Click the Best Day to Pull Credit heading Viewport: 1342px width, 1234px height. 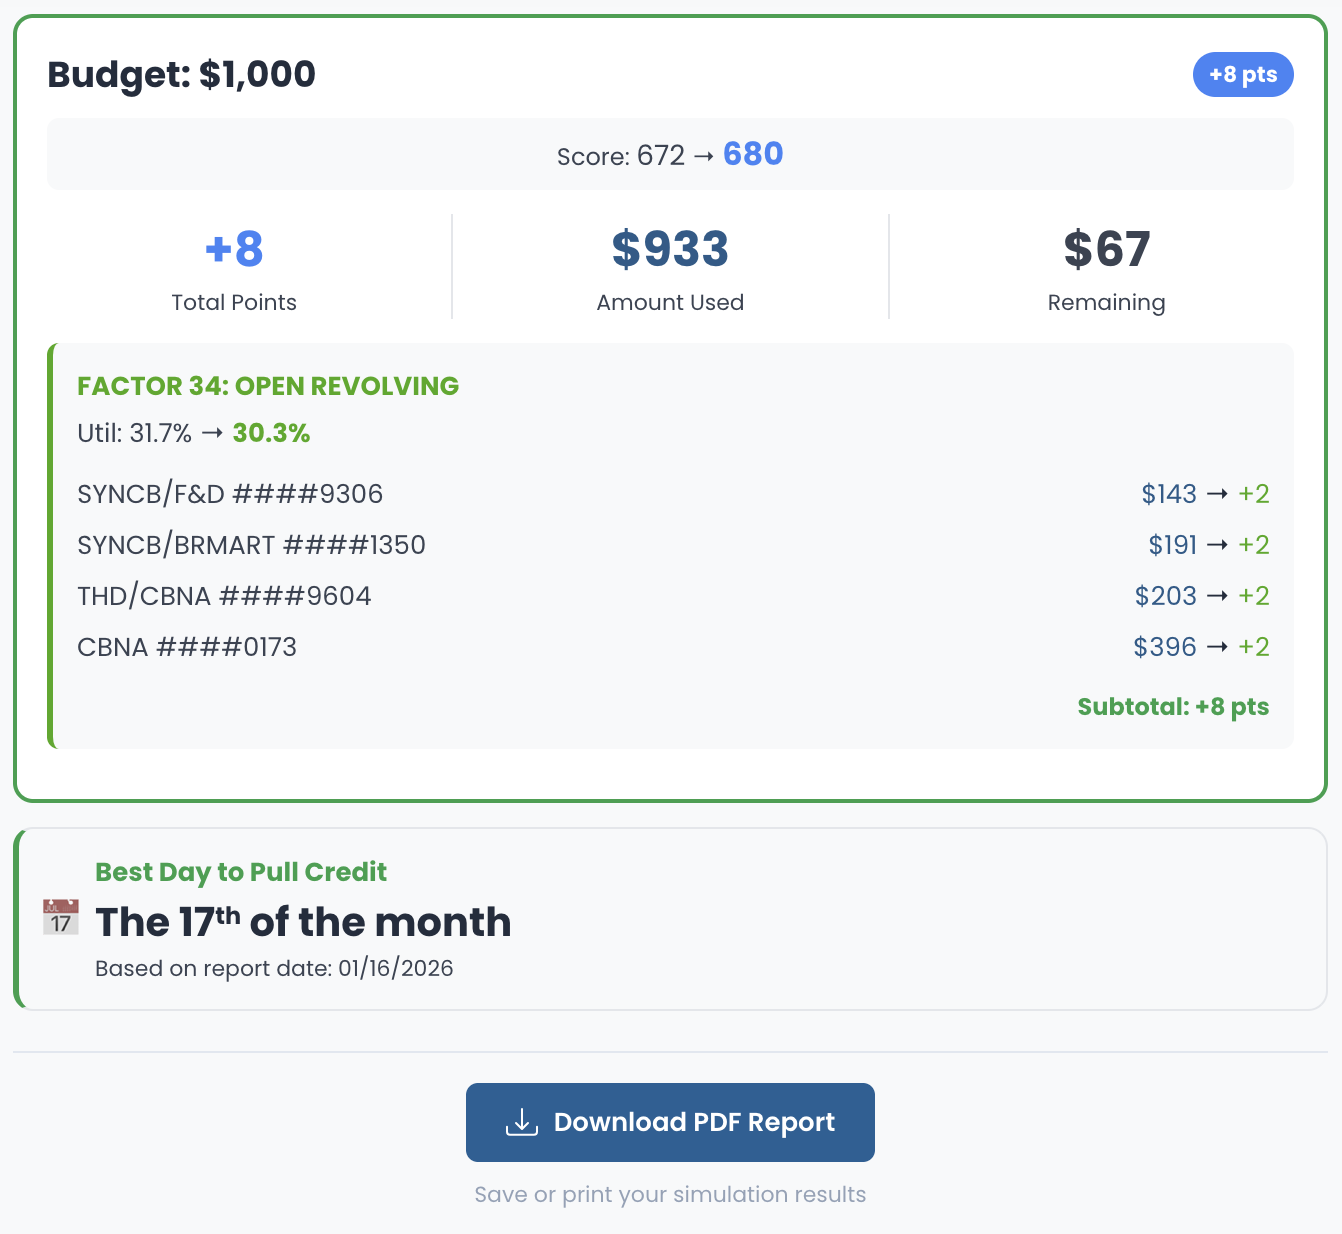coord(241,872)
